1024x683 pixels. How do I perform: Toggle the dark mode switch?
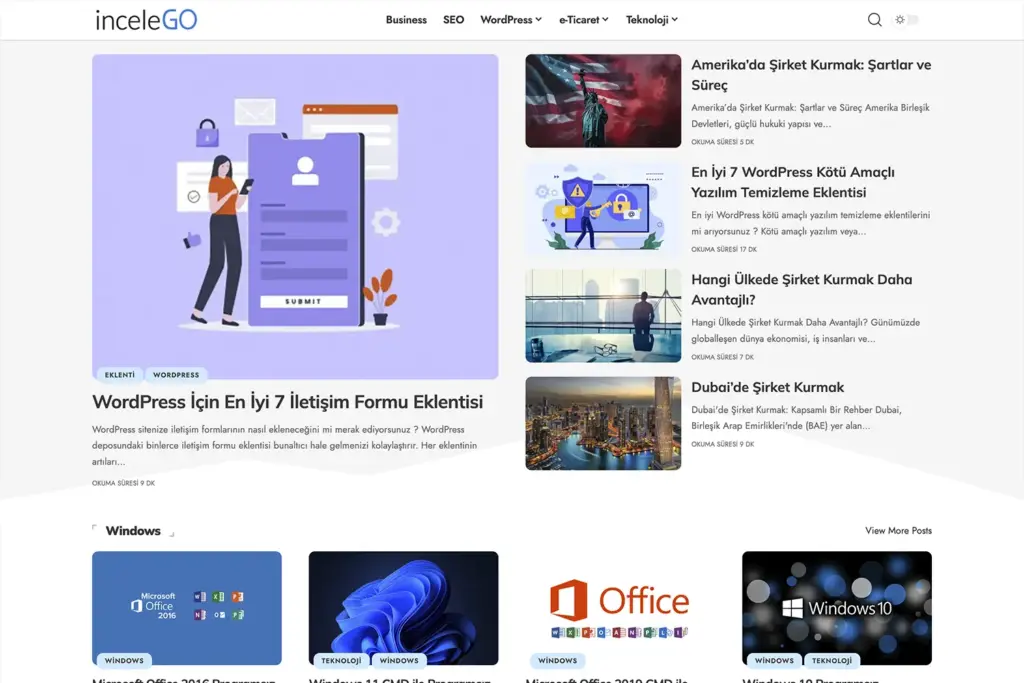(906, 20)
